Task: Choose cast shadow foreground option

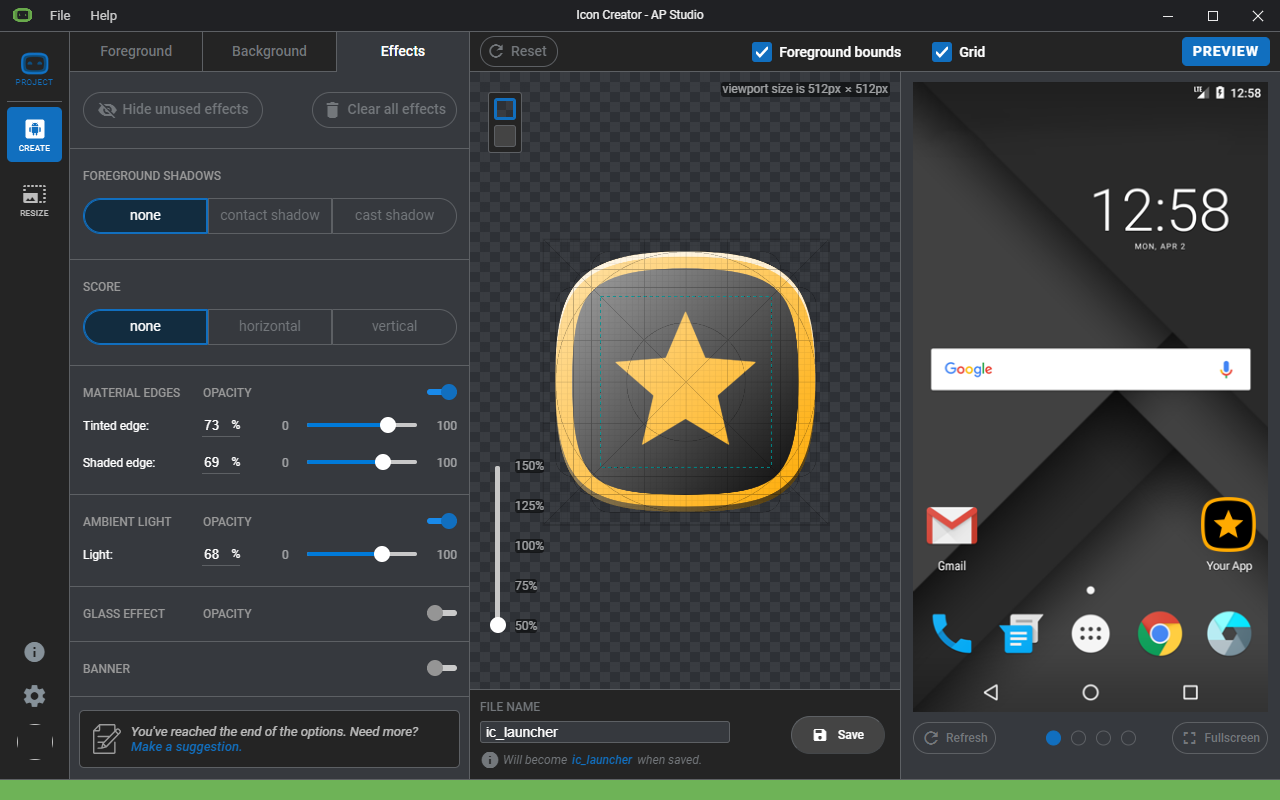Action: (x=394, y=215)
